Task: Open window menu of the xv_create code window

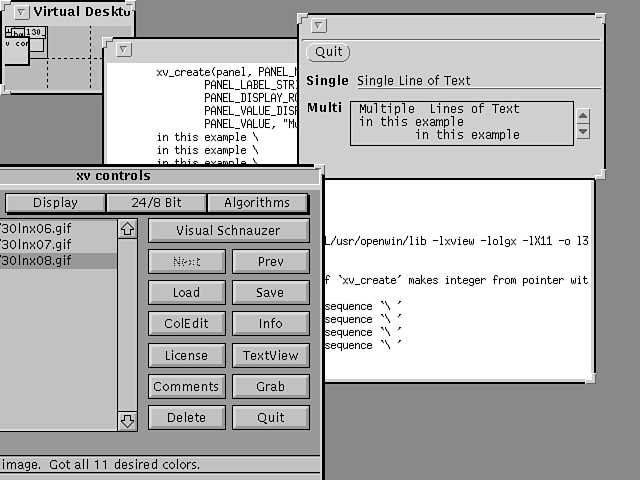Action: (122, 48)
